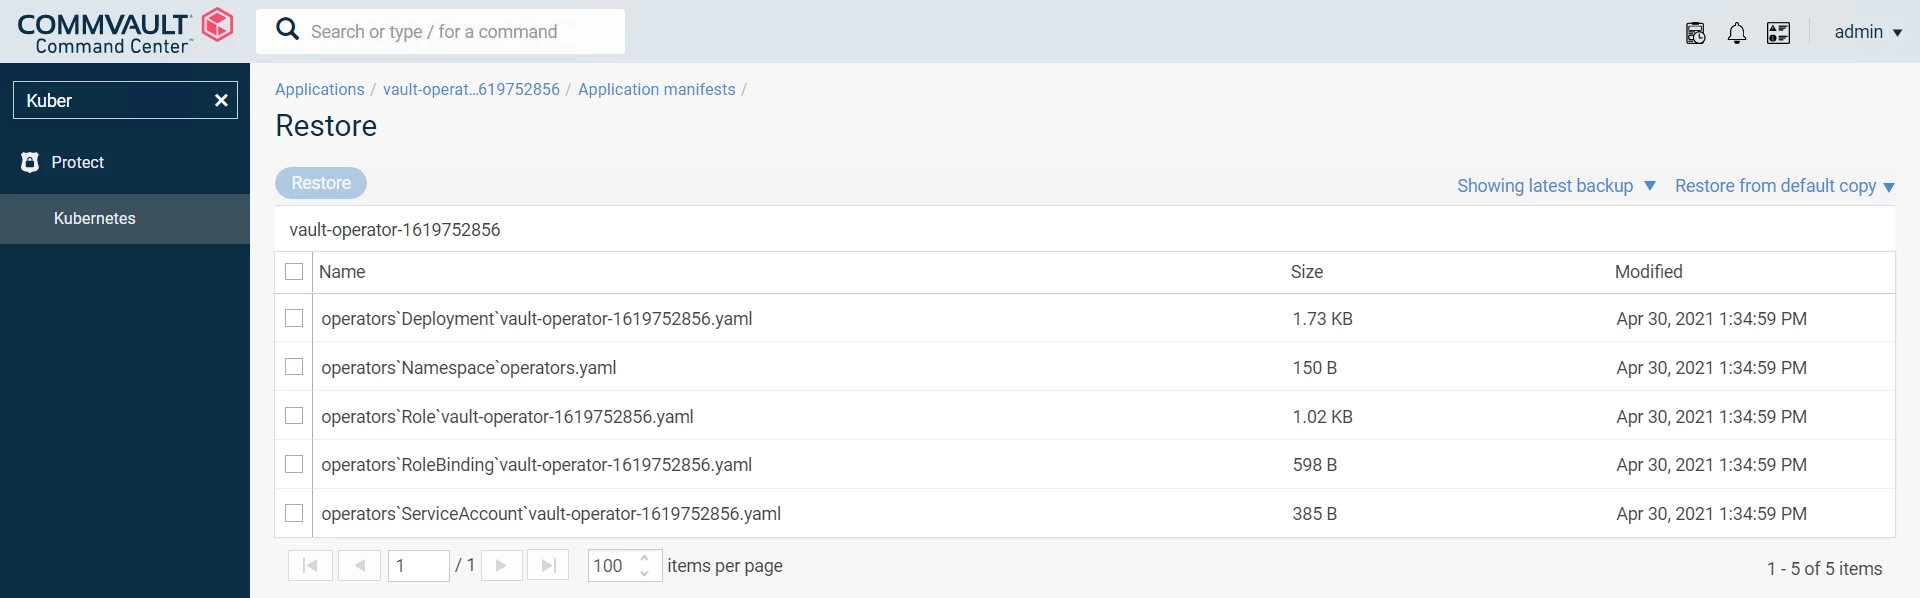This screenshot has width=1920, height=598.
Task: Select Kubernetes in the side navigation
Action: [x=125, y=218]
